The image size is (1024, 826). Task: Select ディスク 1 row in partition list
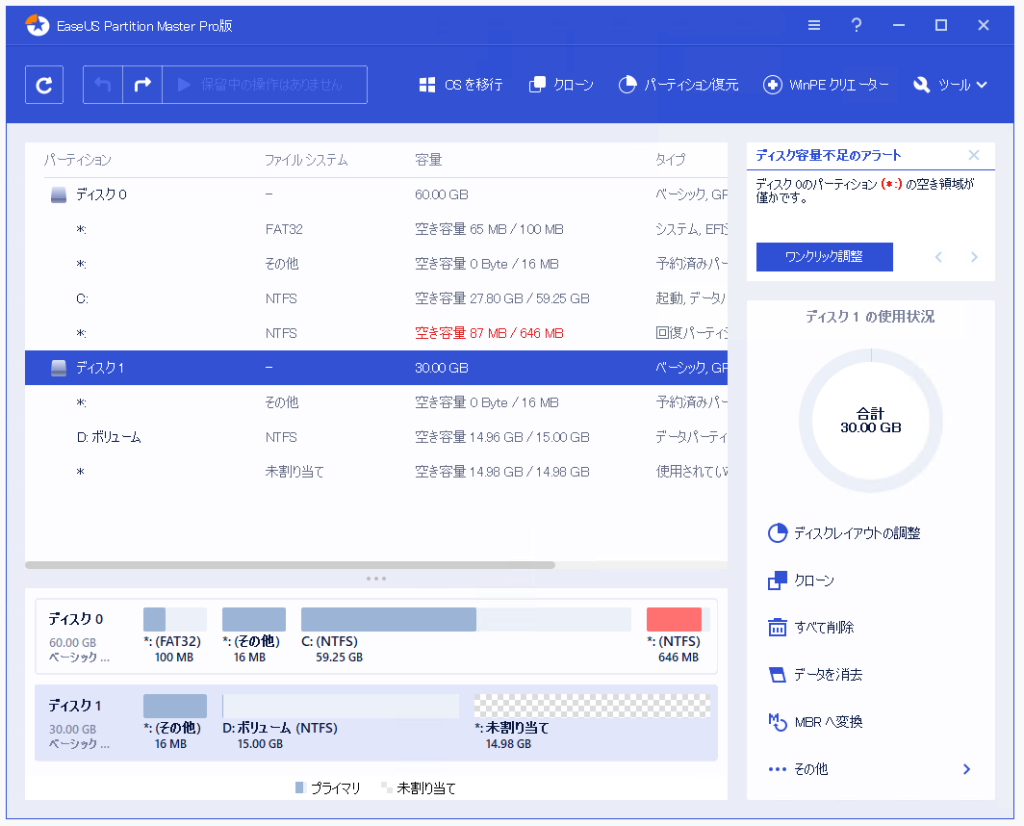[376, 368]
